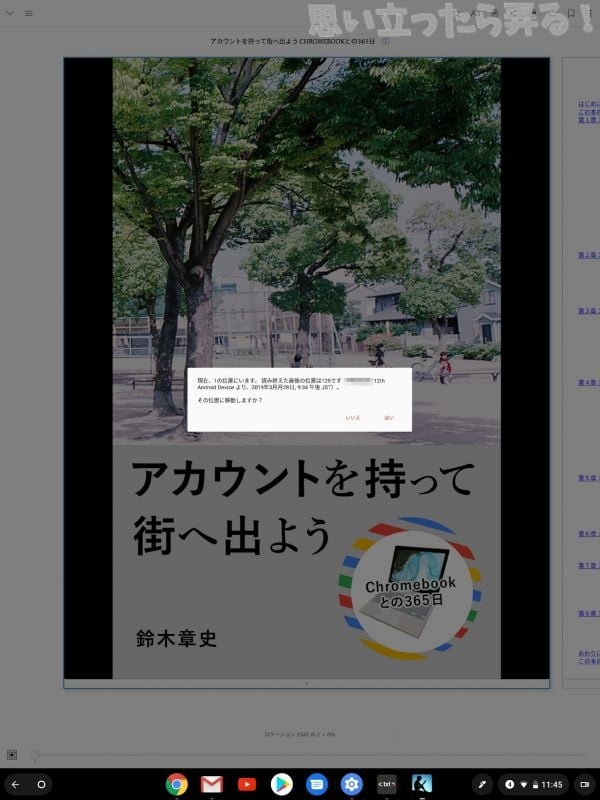Open Settings gear from the shelf

point(352,785)
